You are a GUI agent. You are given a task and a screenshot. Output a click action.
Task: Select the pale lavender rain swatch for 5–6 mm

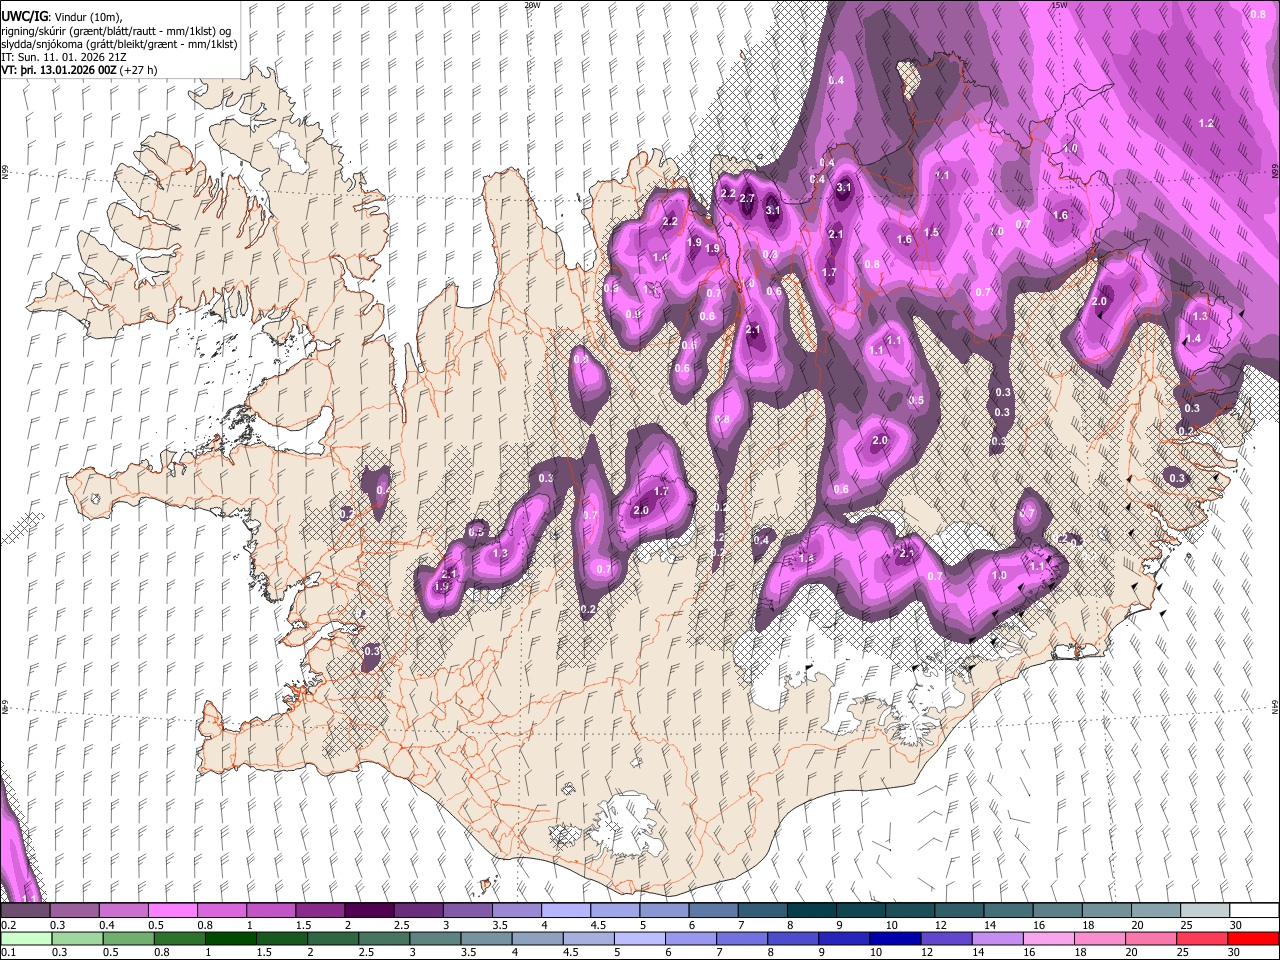(x=640, y=938)
